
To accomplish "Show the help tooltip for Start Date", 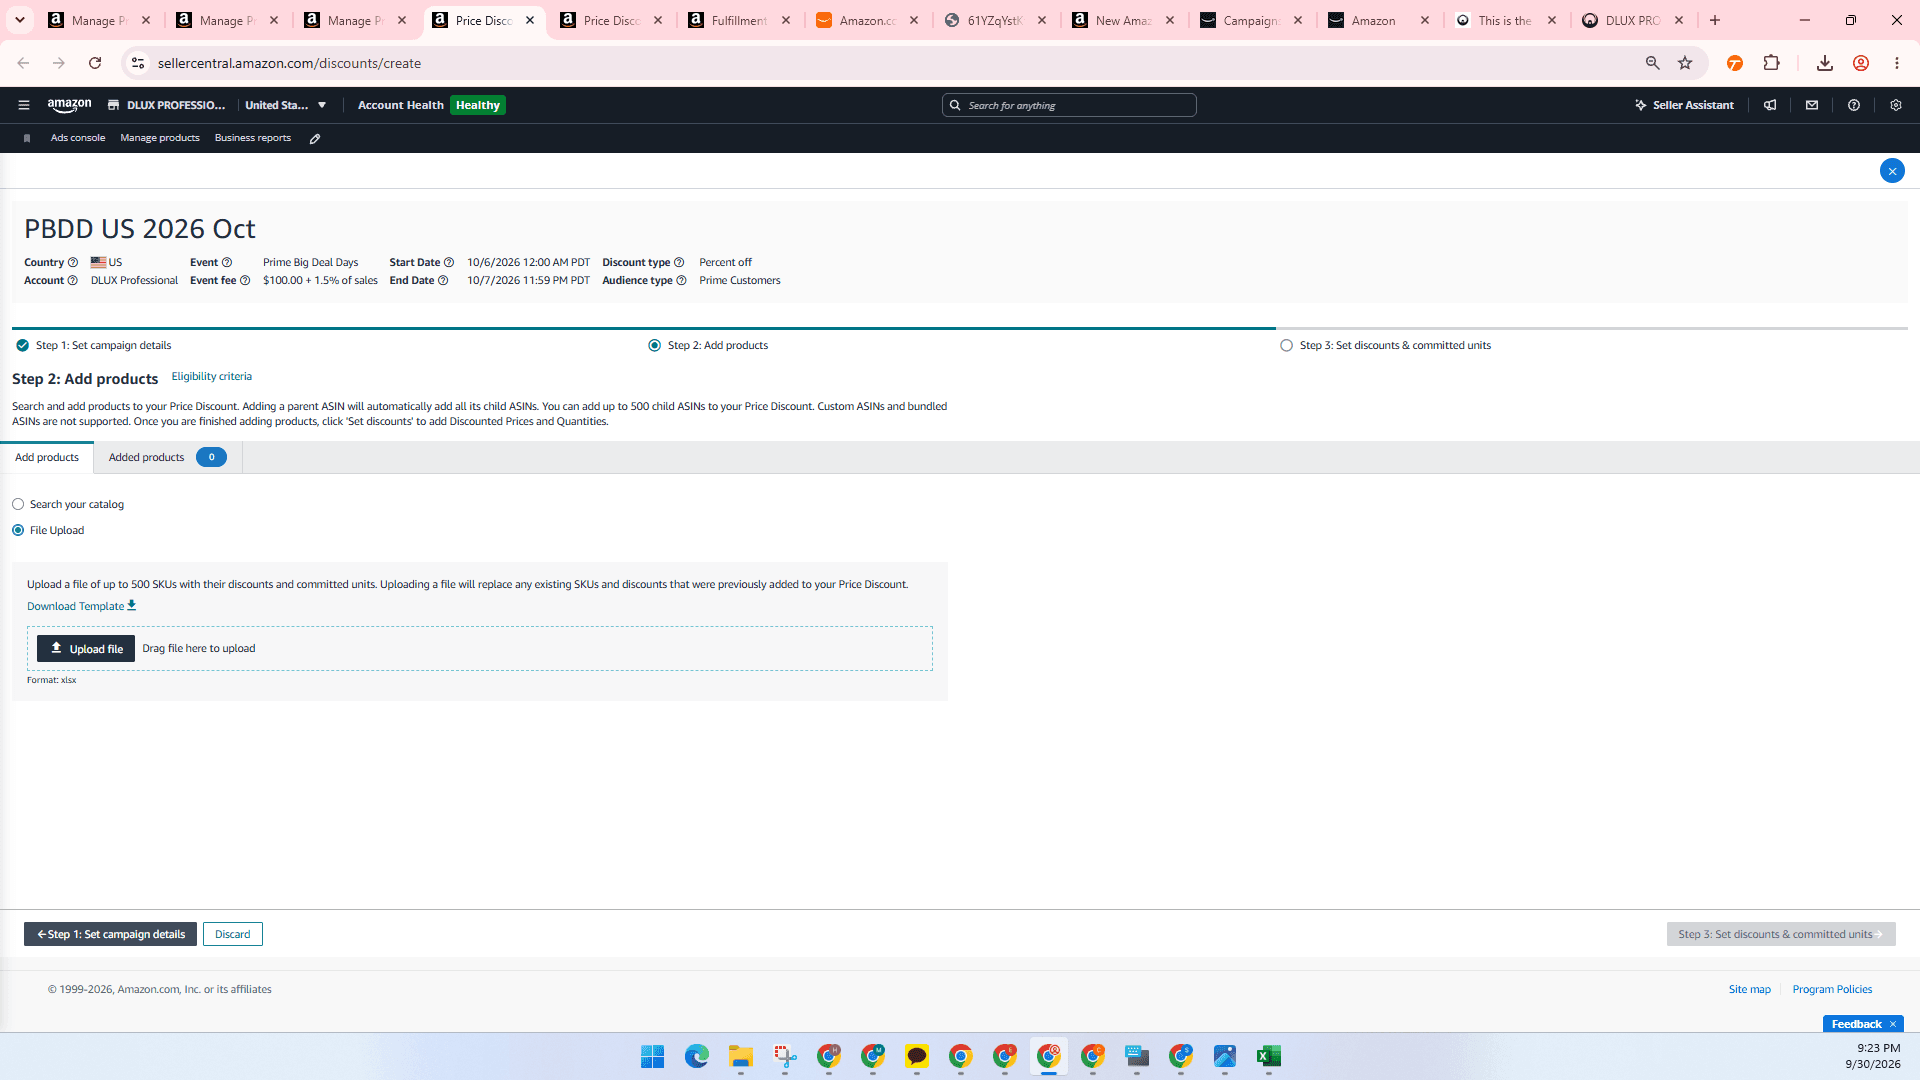I will 449,263.
